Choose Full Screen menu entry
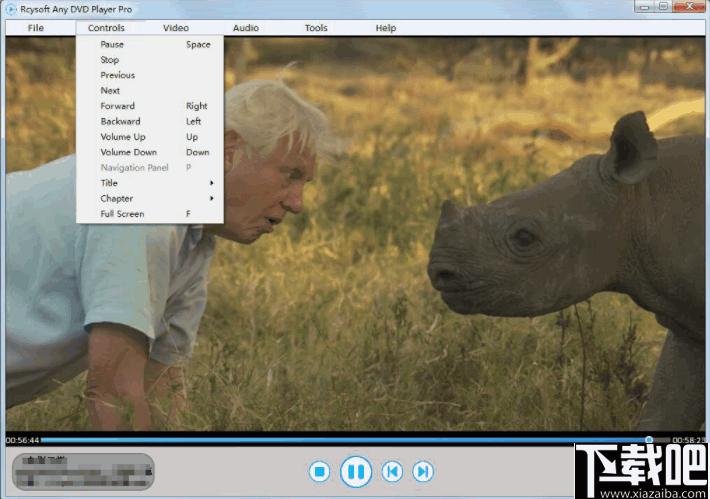Screen dimensions: 710x499 click(x=150, y=214)
